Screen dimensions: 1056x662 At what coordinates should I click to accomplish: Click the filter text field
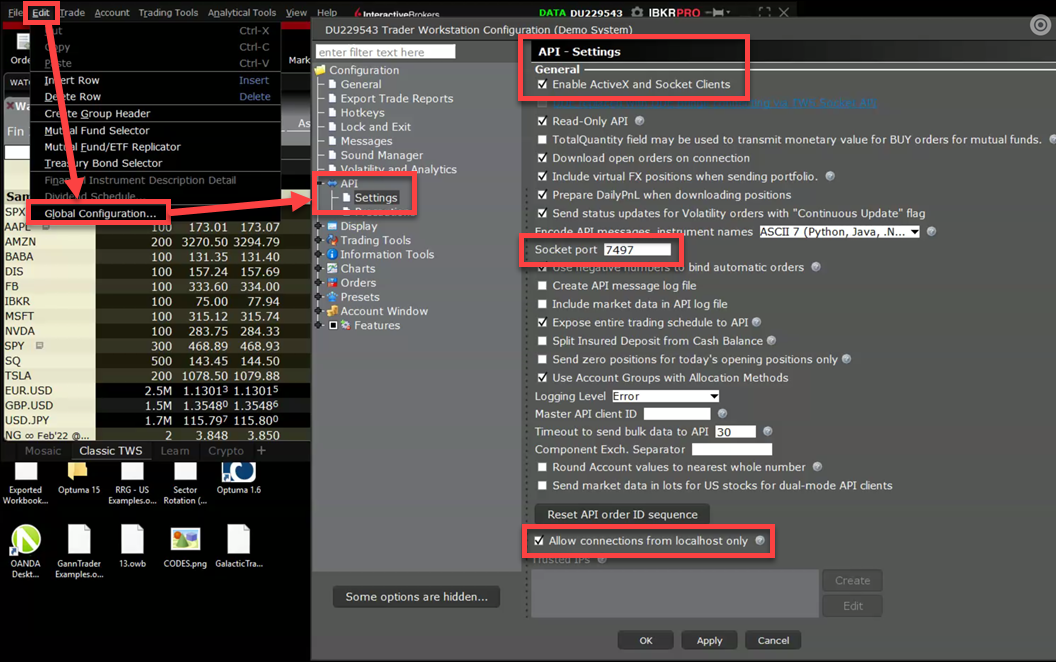tap(385, 52)
